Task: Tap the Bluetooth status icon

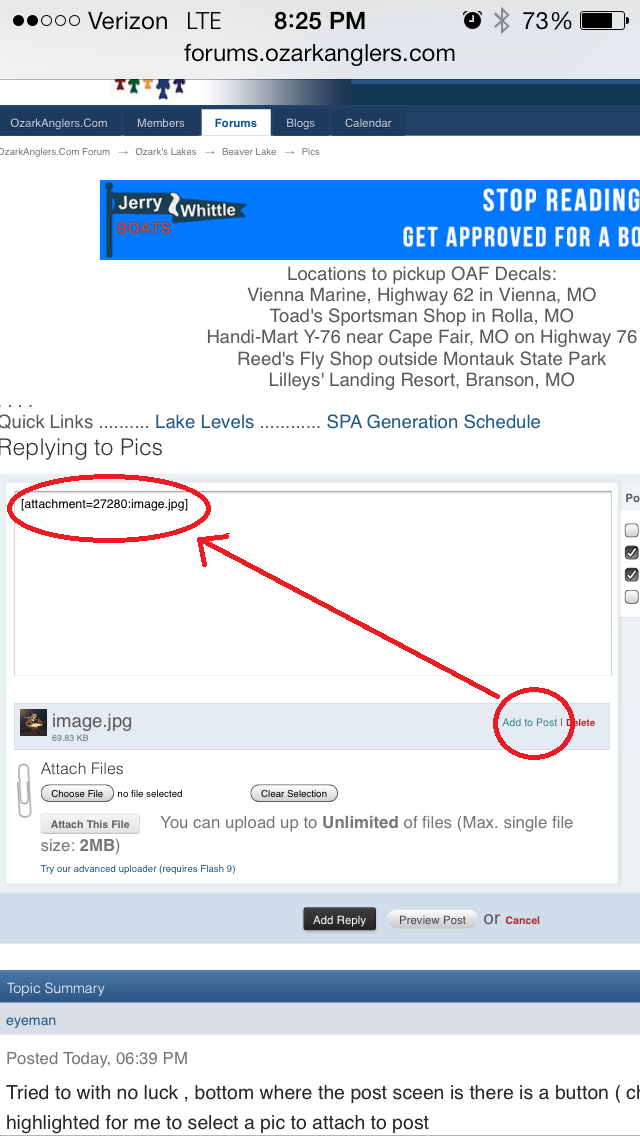Action: click(x=501, y=20)
